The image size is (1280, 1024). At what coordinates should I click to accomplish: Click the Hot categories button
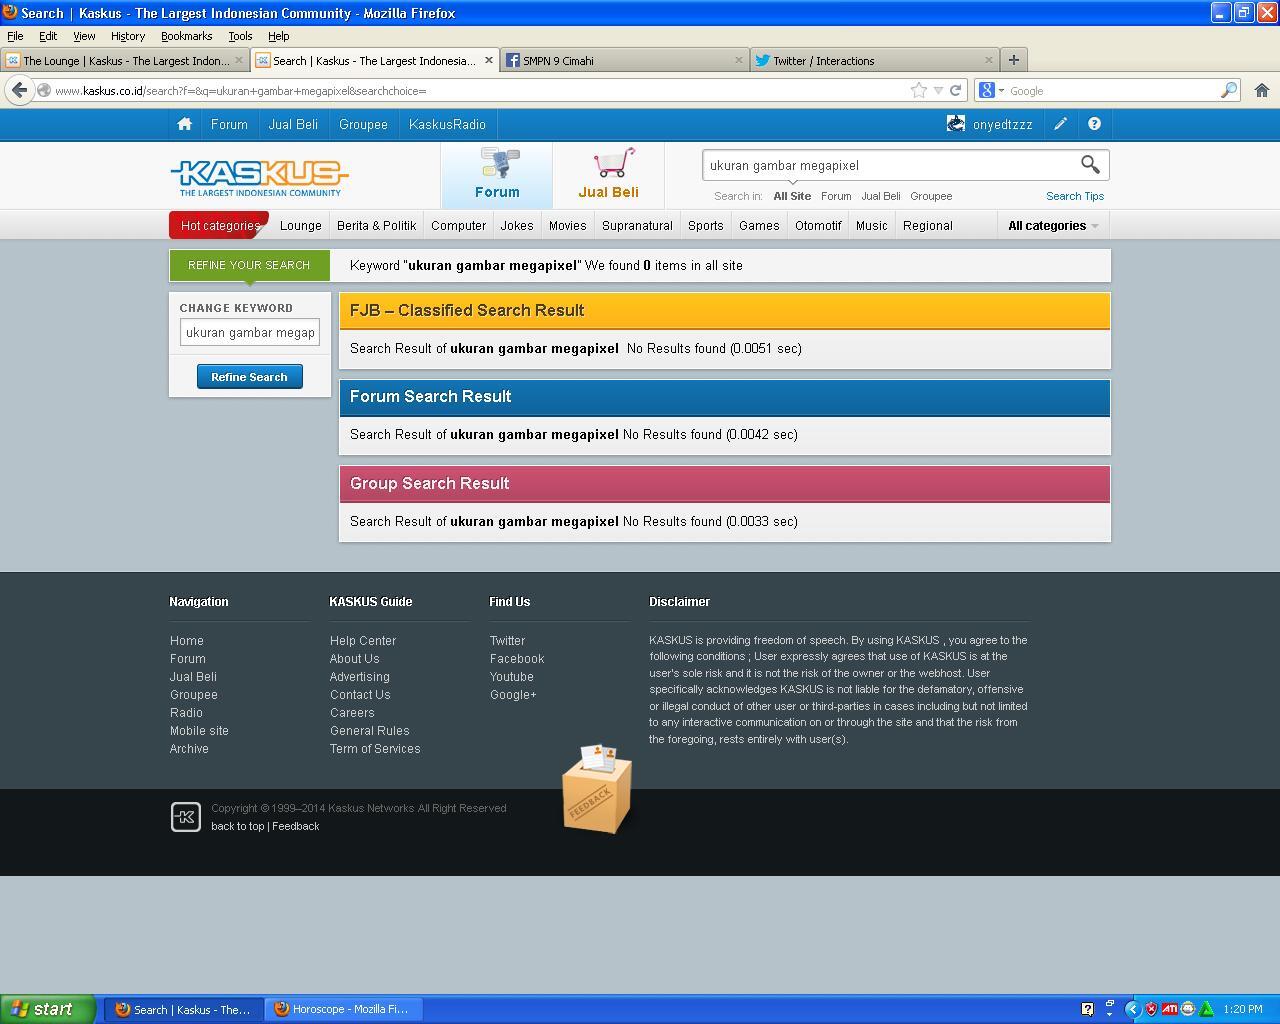pyautogui.click(x=219, y=225)
